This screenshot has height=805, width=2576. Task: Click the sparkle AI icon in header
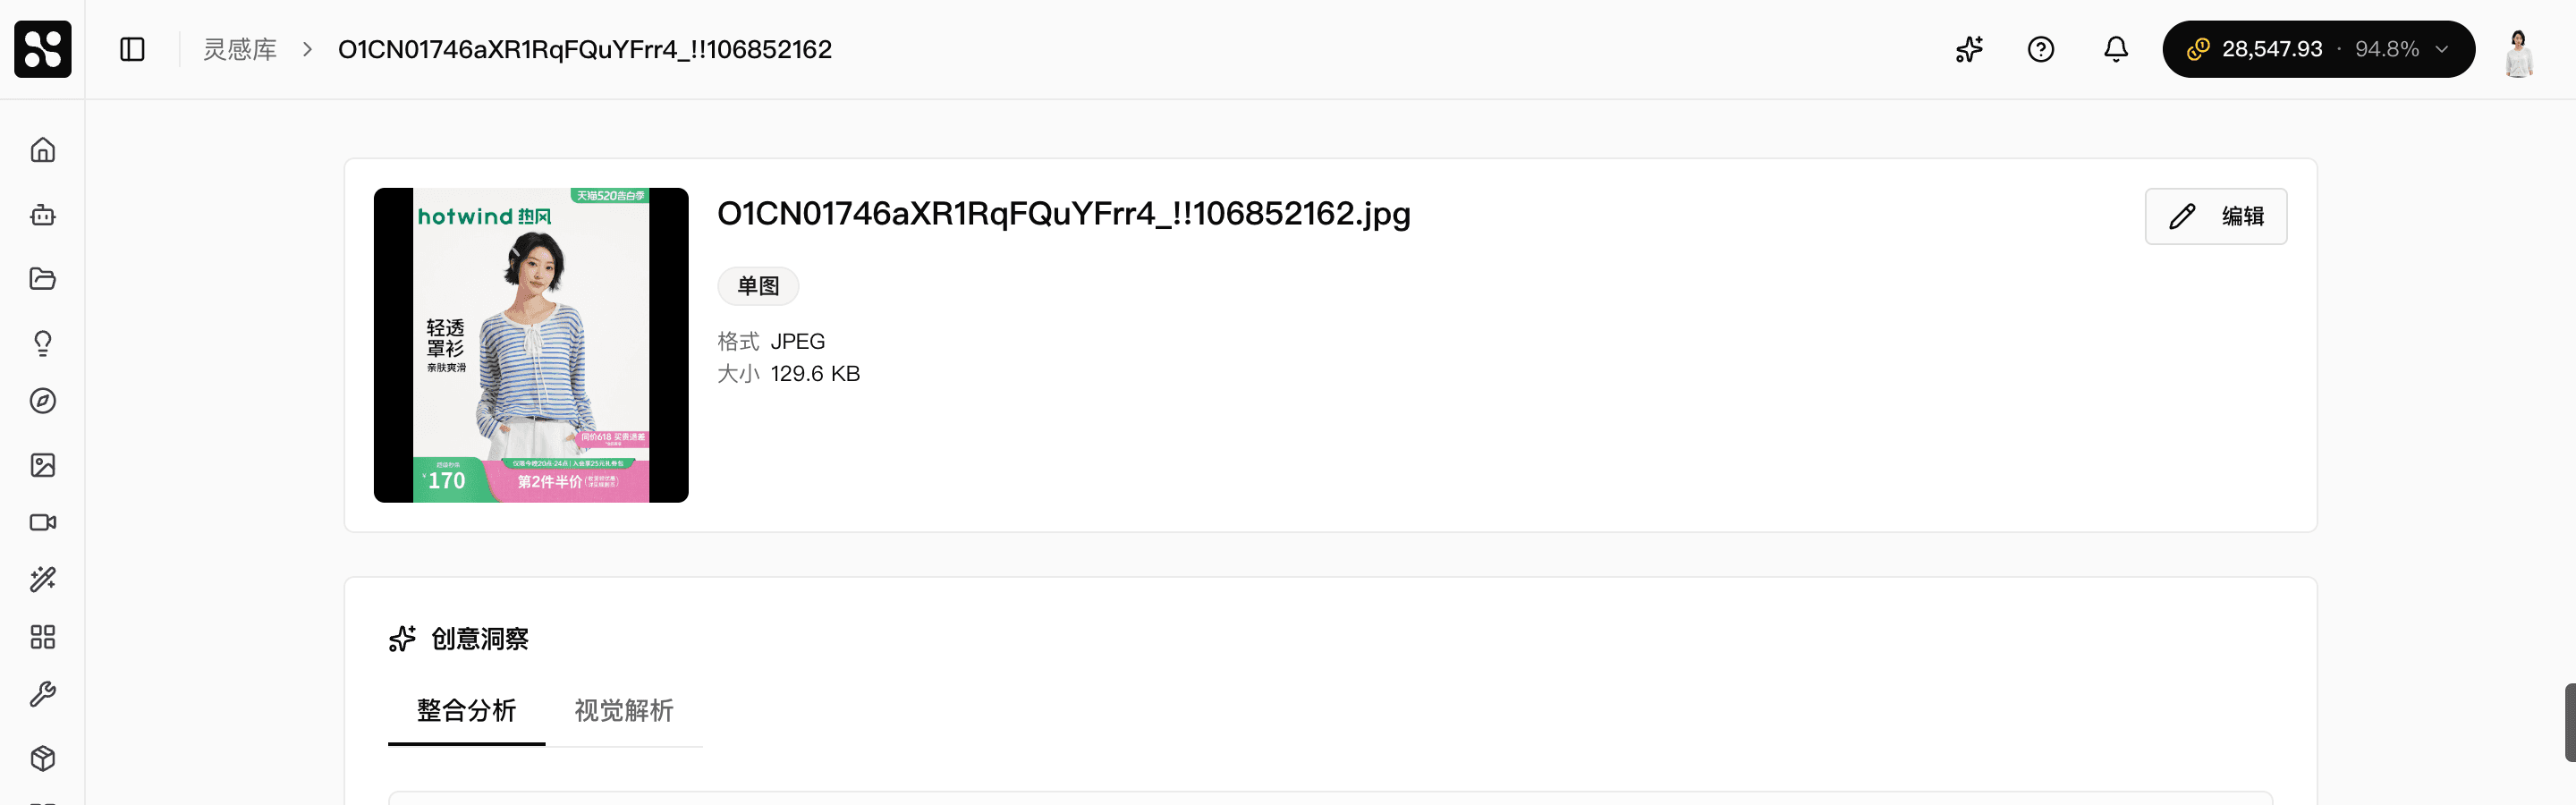(x=1969, y=49)
